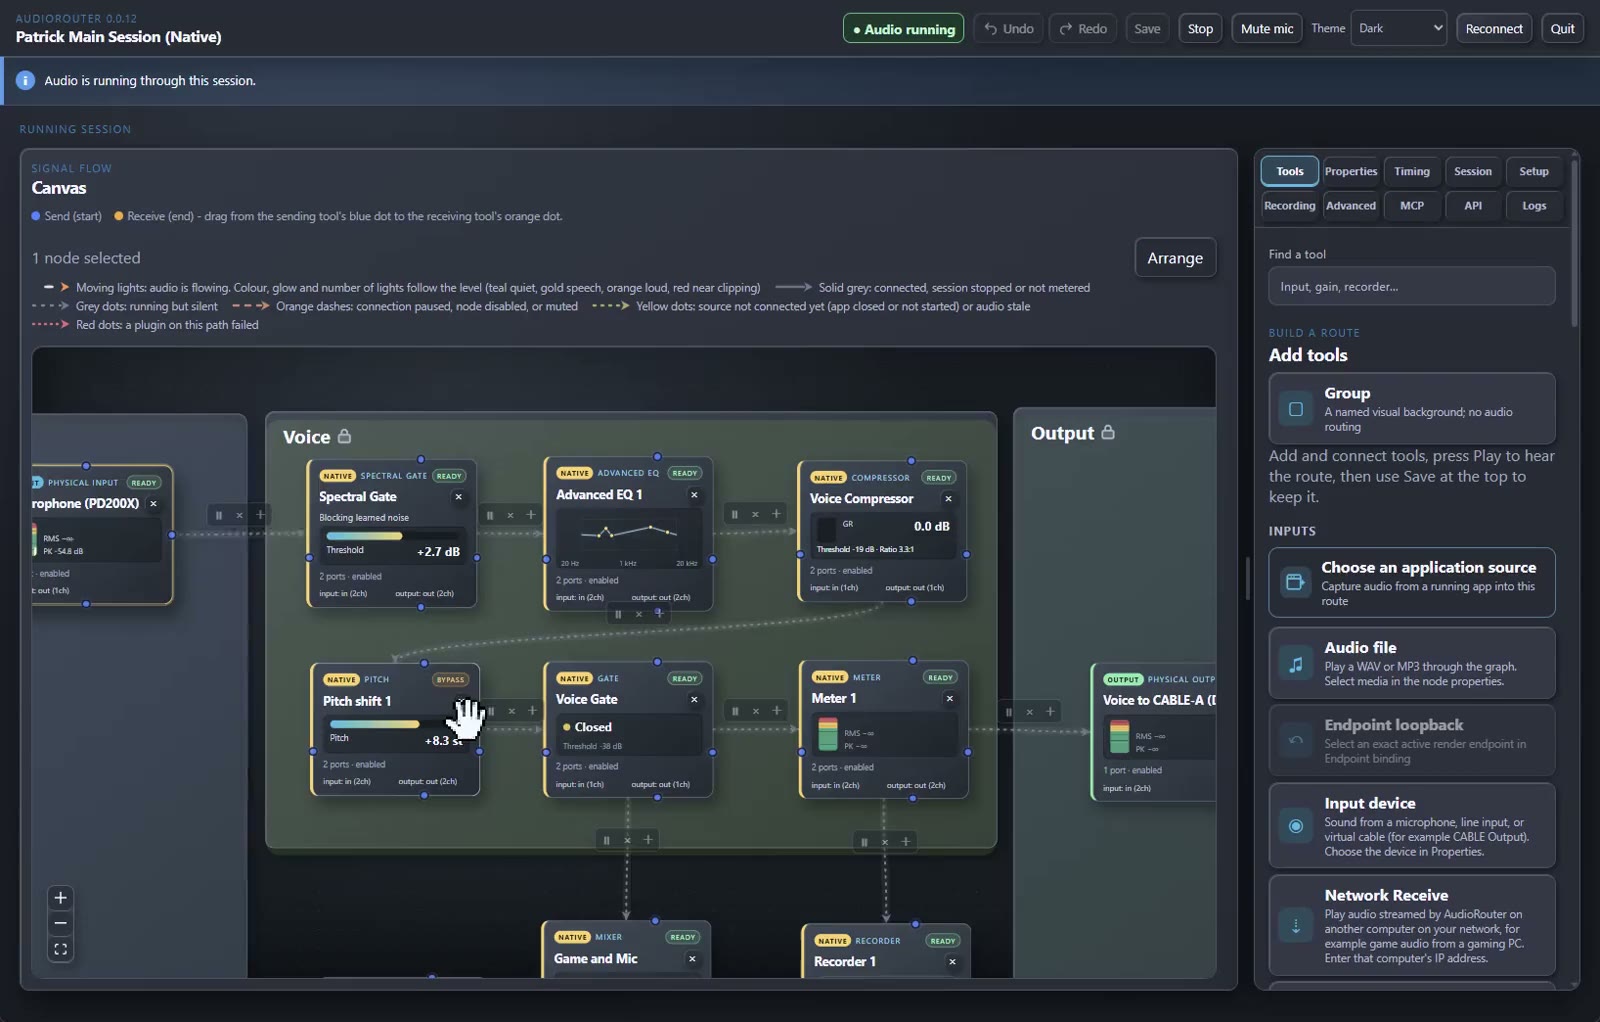Image resolution: width=1600 pixels, height=1022 pixels.
Task: Add a Group tool
Action: 1412,408
